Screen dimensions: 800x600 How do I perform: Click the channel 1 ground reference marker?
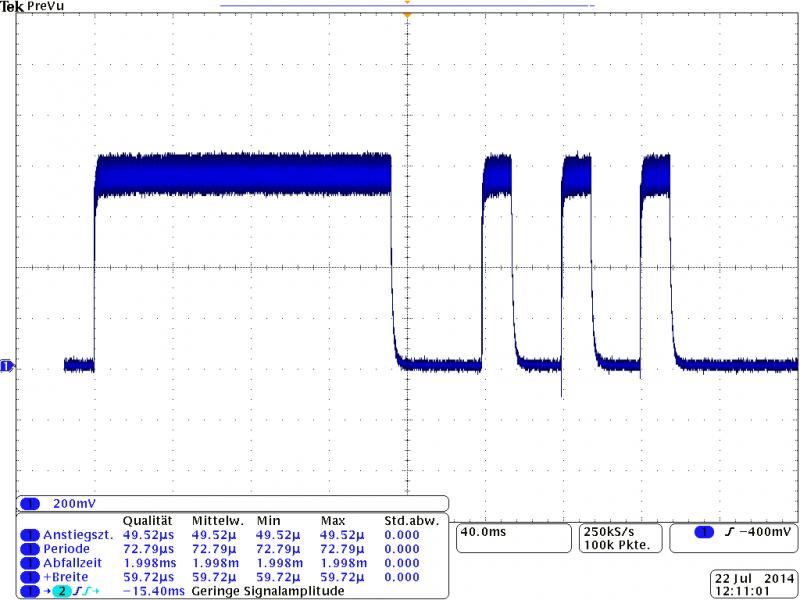pyautogui.click(x=6, y=366)
